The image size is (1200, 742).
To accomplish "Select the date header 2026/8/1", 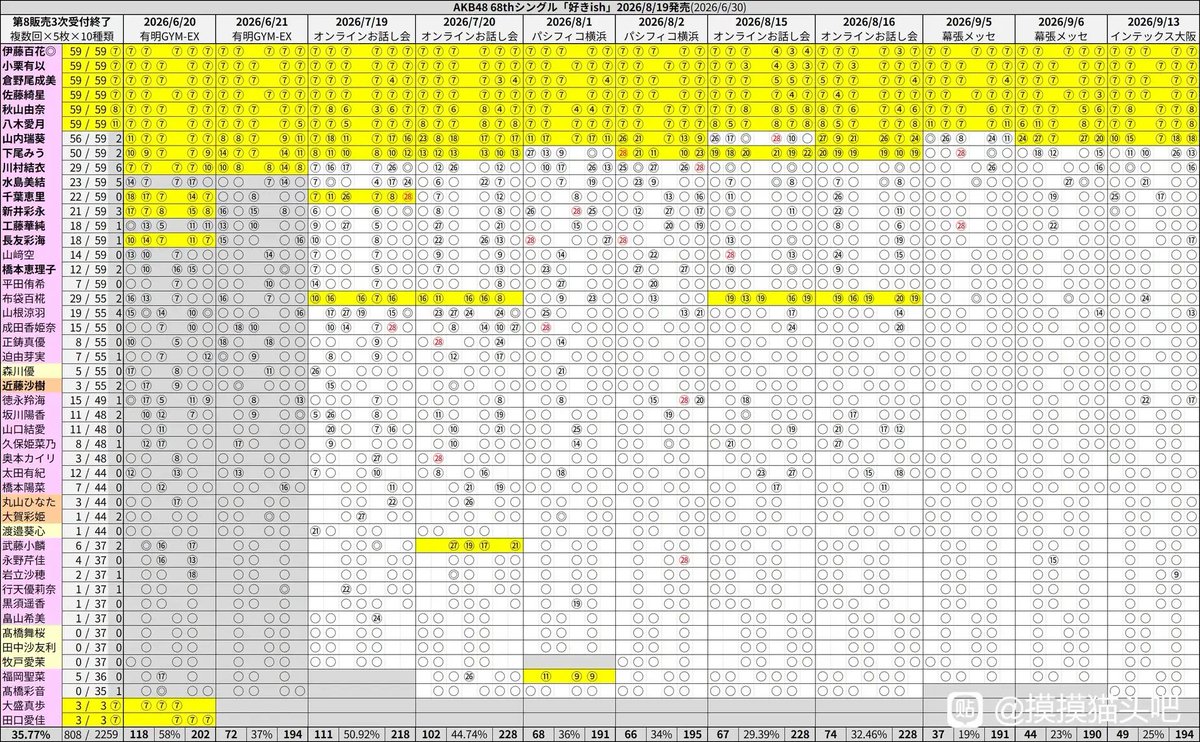I will click(567, 21).
